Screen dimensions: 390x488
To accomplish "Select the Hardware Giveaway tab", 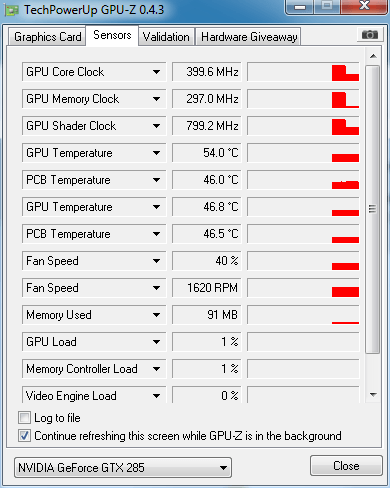I will pos(249,37).
